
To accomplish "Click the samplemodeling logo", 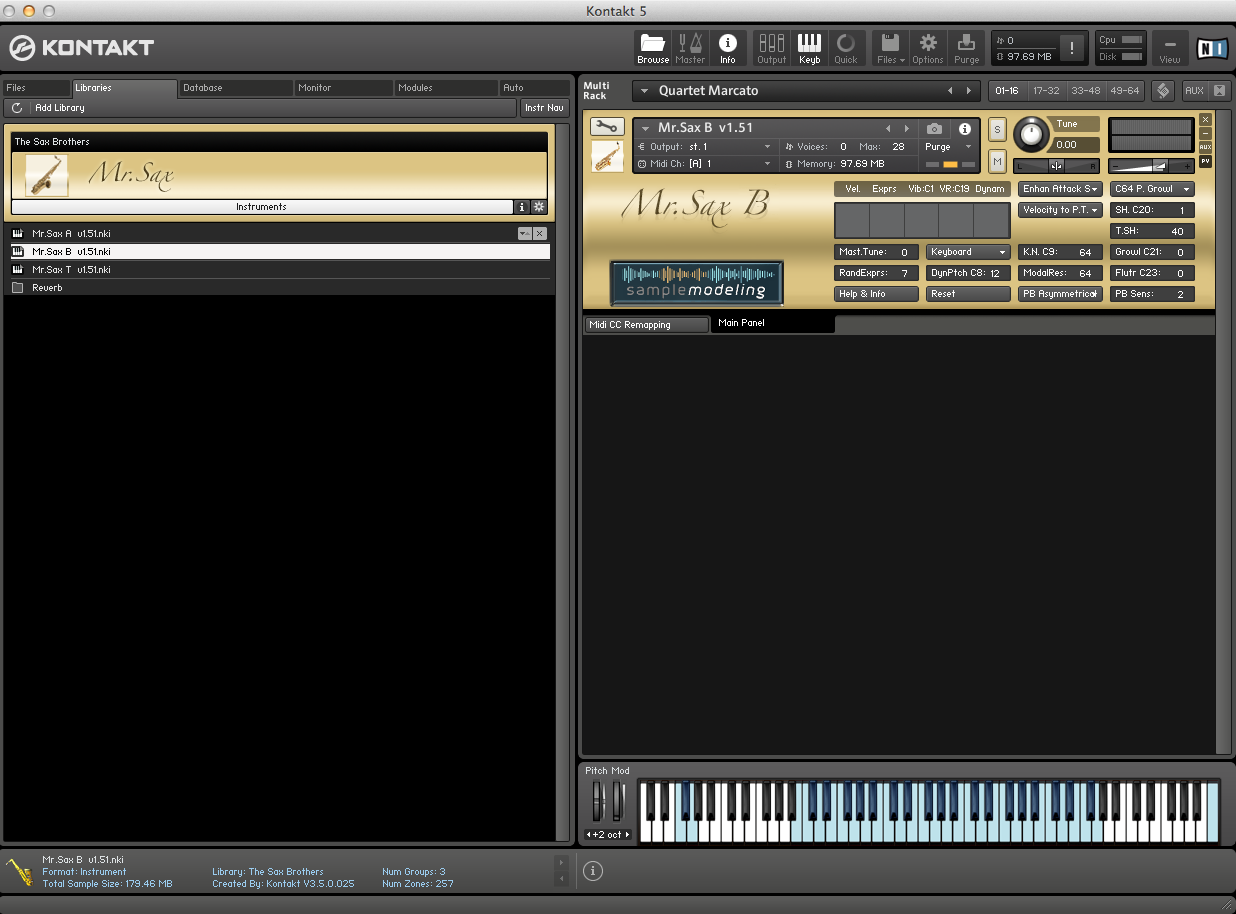I will pos(697,283).
